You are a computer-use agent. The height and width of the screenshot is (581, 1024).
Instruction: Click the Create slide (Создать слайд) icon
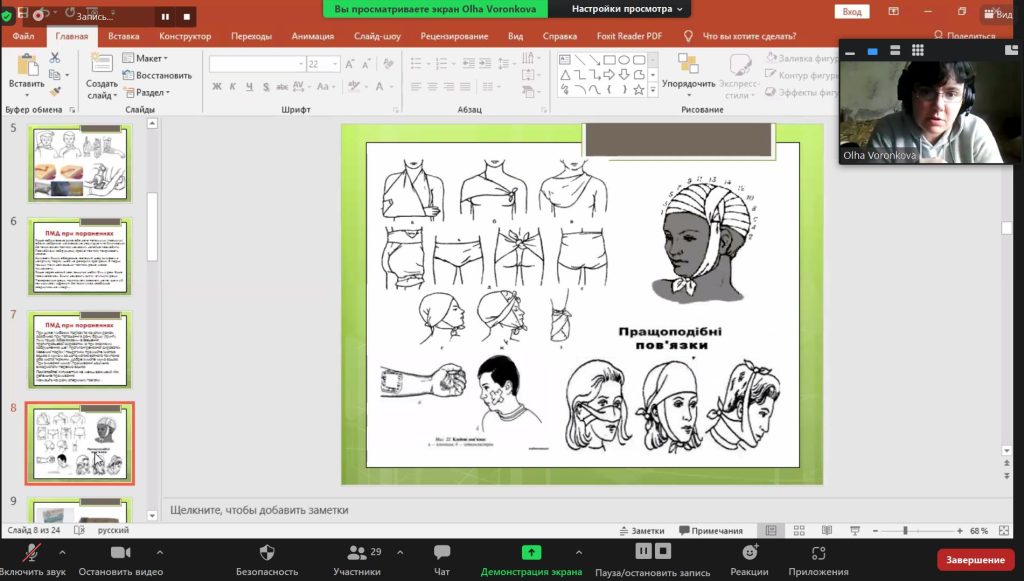(x=102, y=65)
